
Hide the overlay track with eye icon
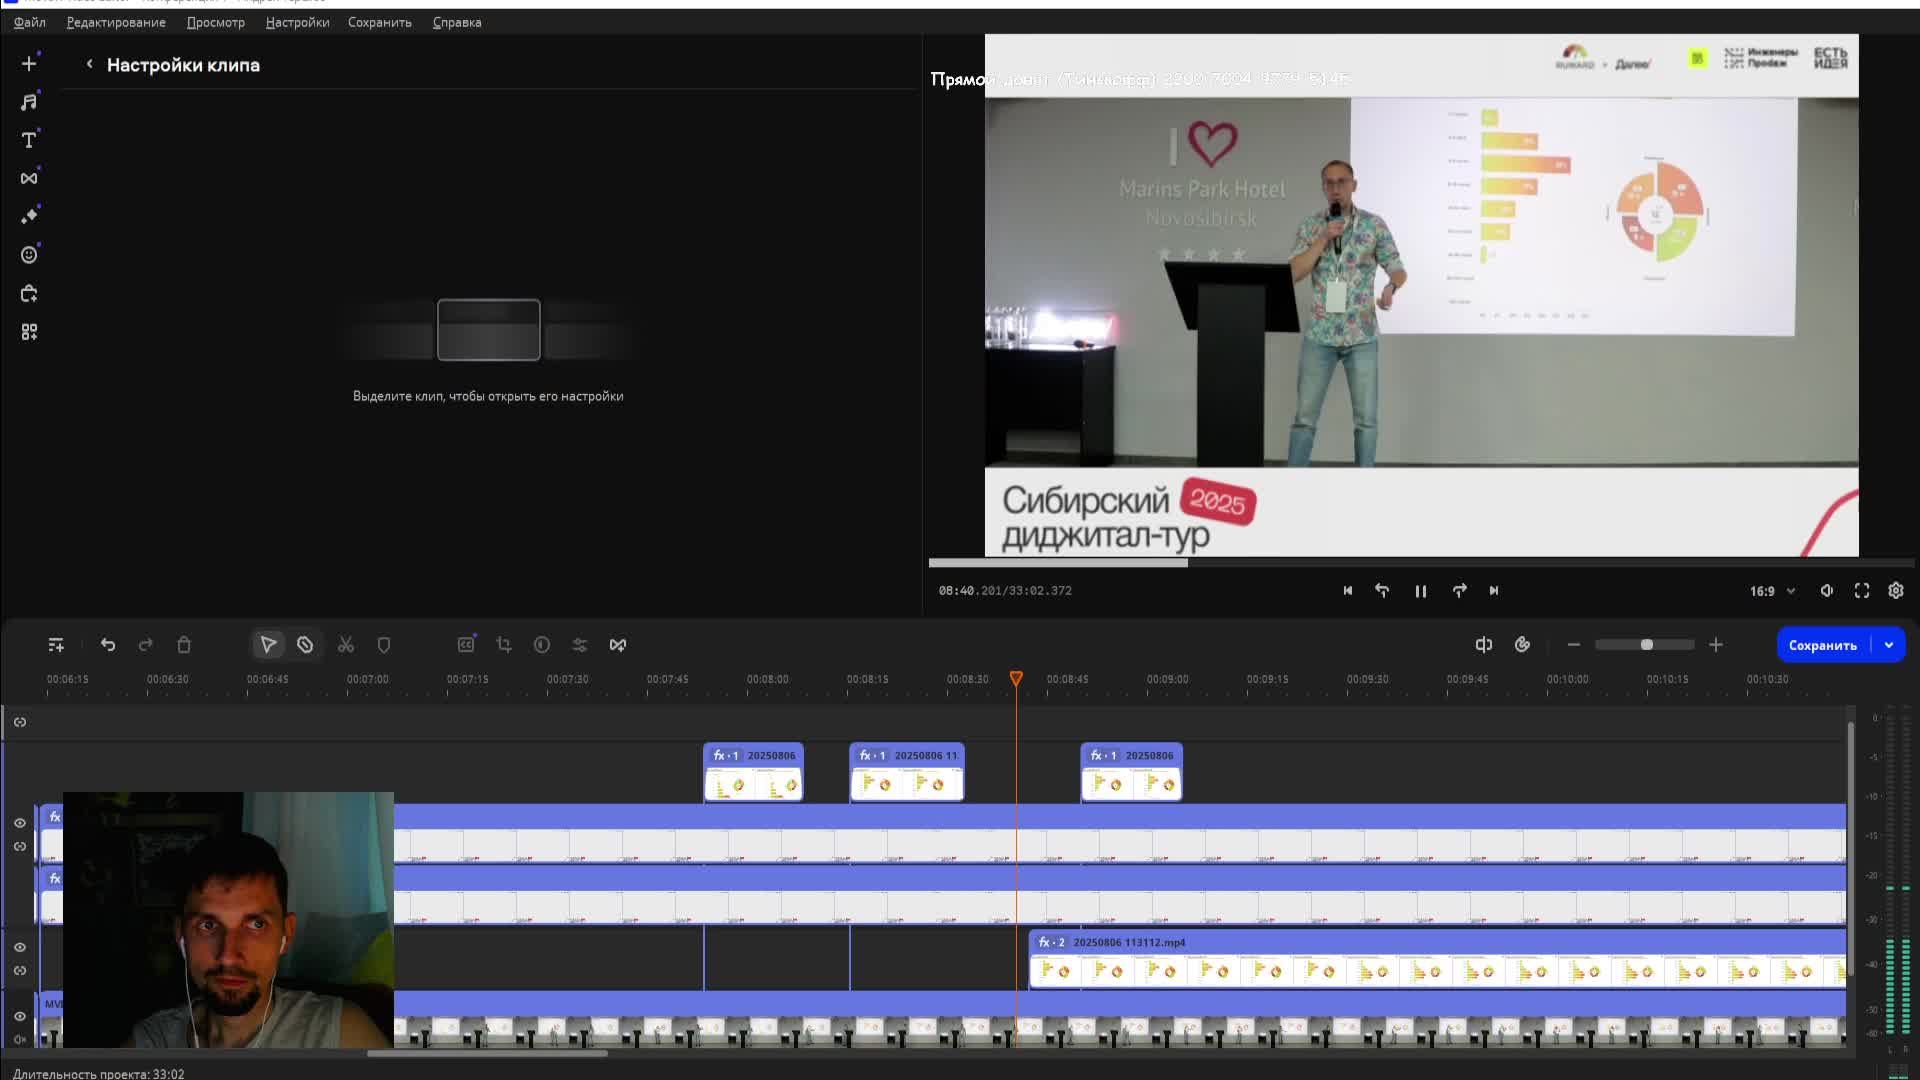[x=20, y=947]
